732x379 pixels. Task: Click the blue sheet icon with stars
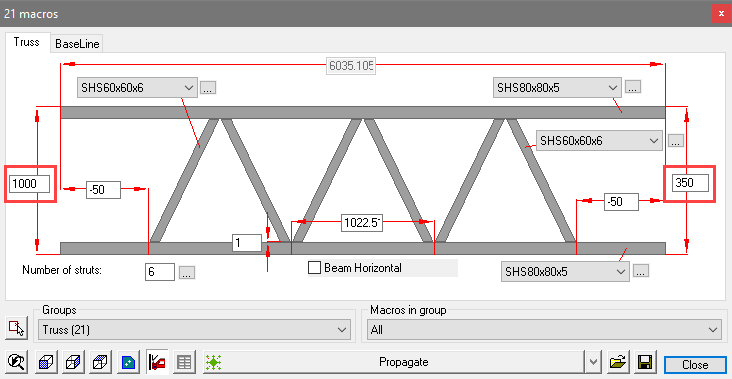coord(128,362)
